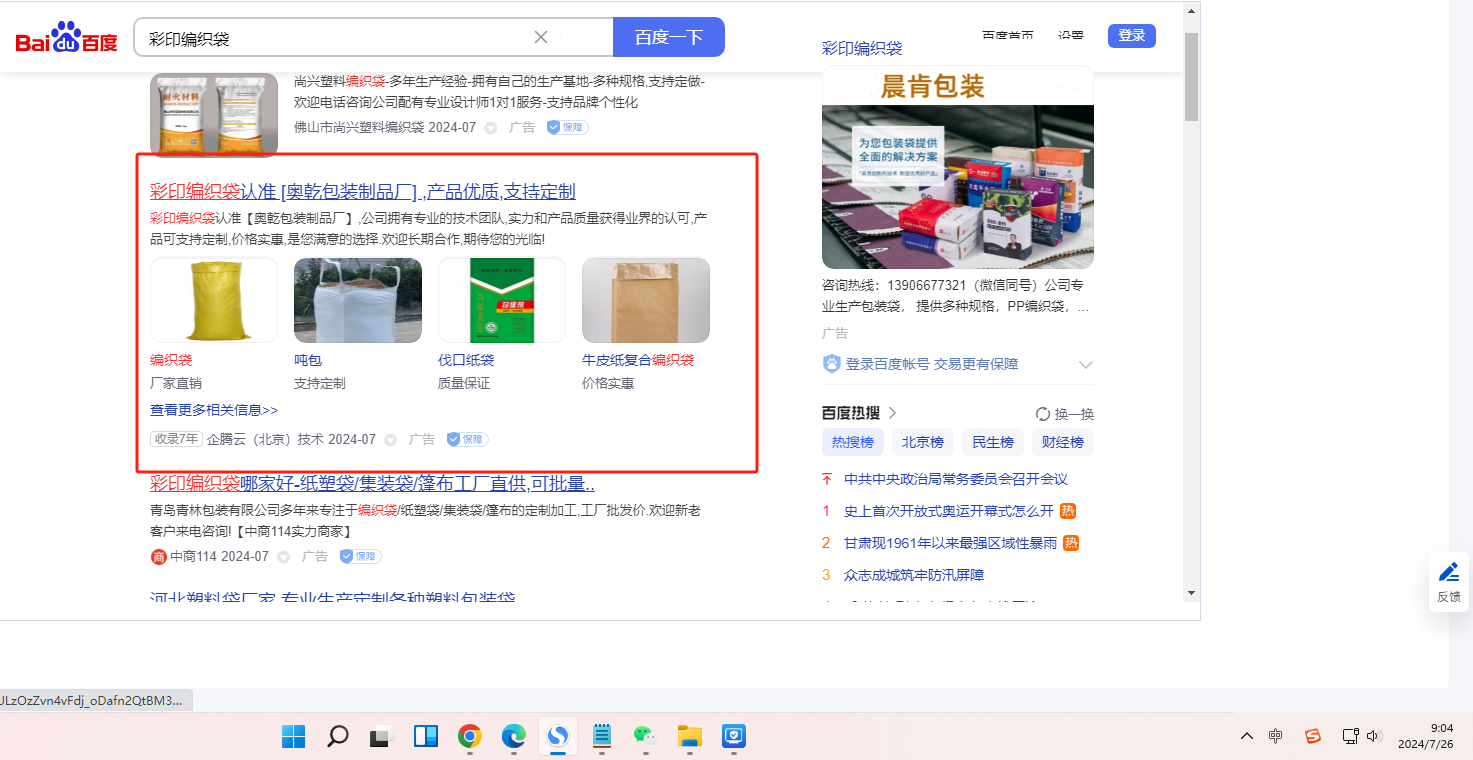Click the volume speaker icon
Screen dimensions: 1473x760
pyautogui.click(x=1373, y=736)
